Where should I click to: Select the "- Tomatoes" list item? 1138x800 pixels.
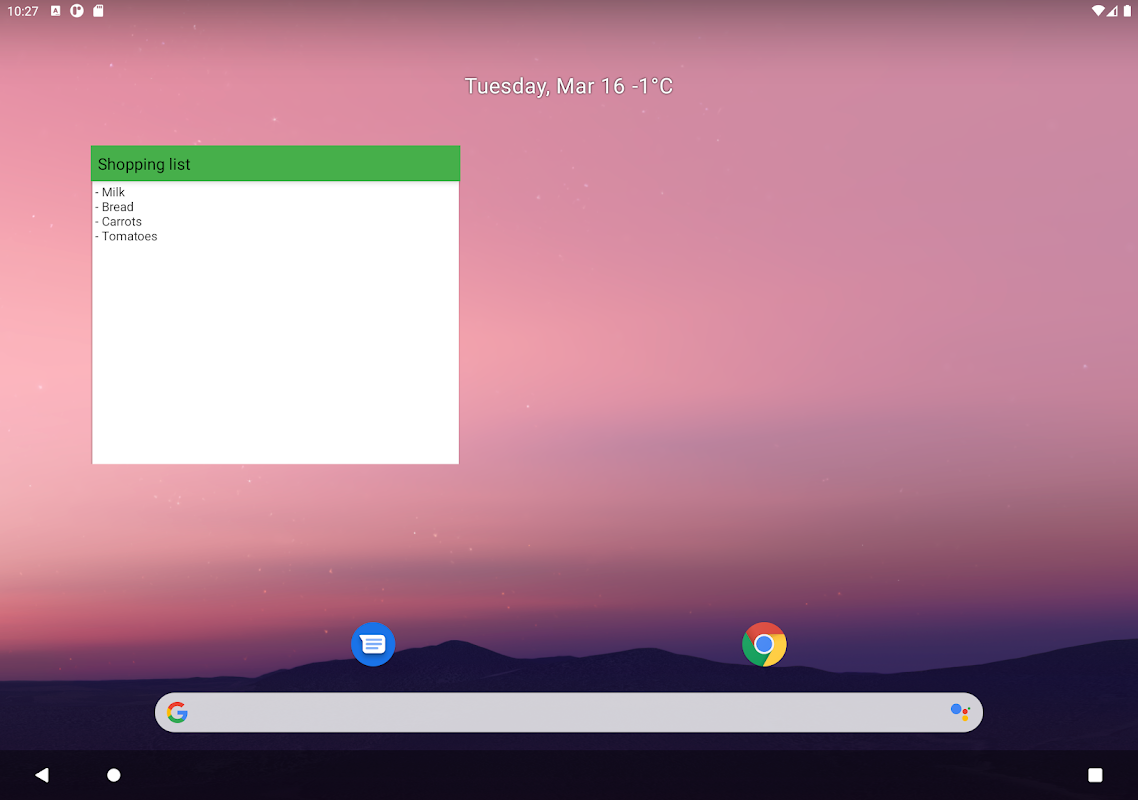coord(126,236)
